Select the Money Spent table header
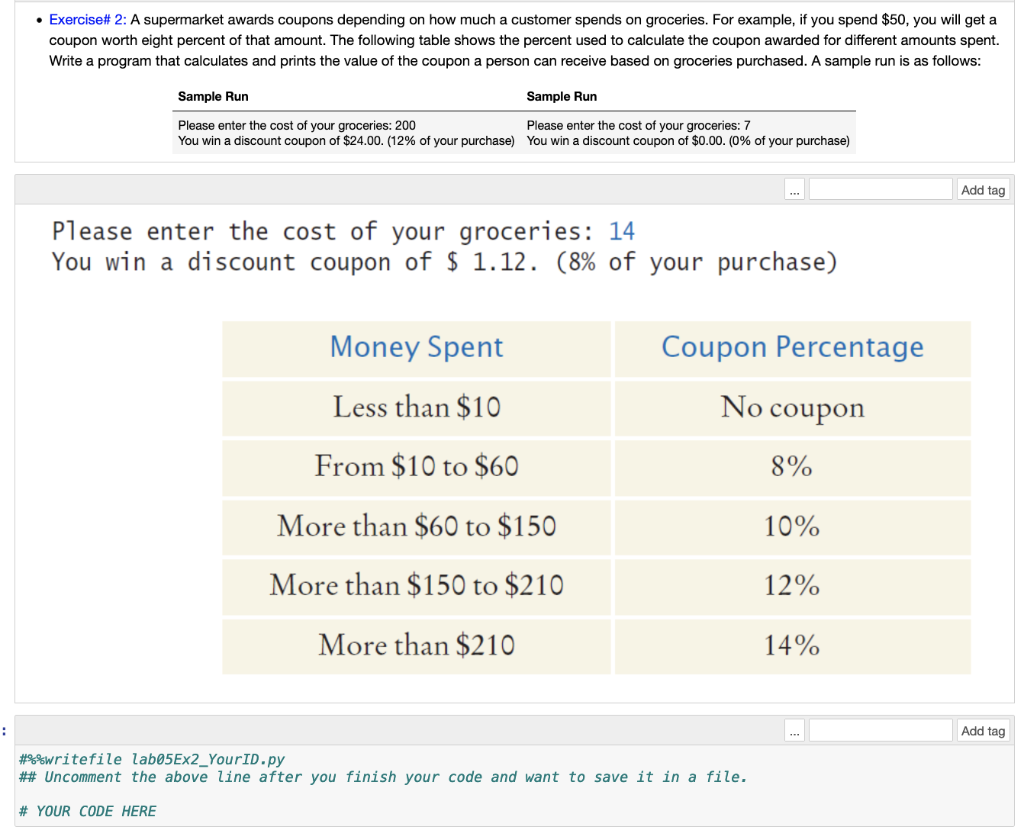 tap(416, 348)
